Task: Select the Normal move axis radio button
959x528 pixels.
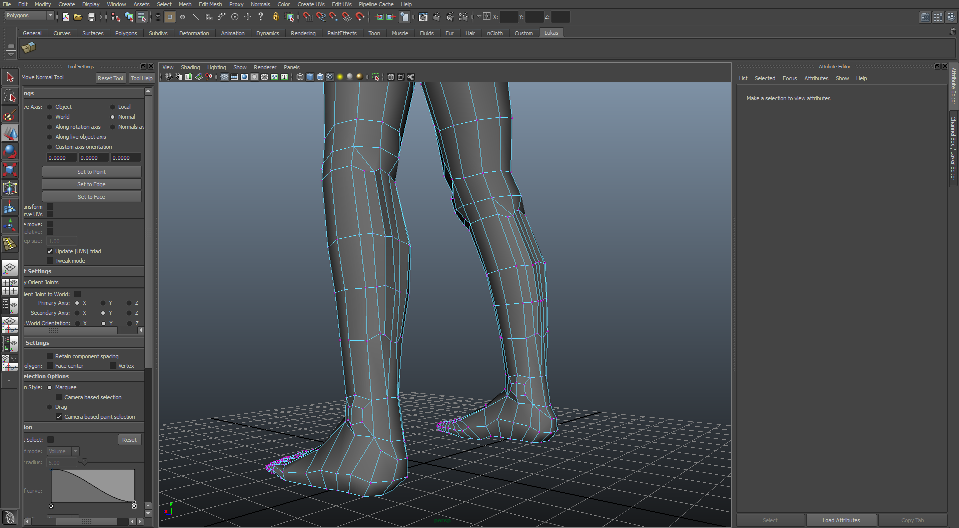Action: [113, 117]
